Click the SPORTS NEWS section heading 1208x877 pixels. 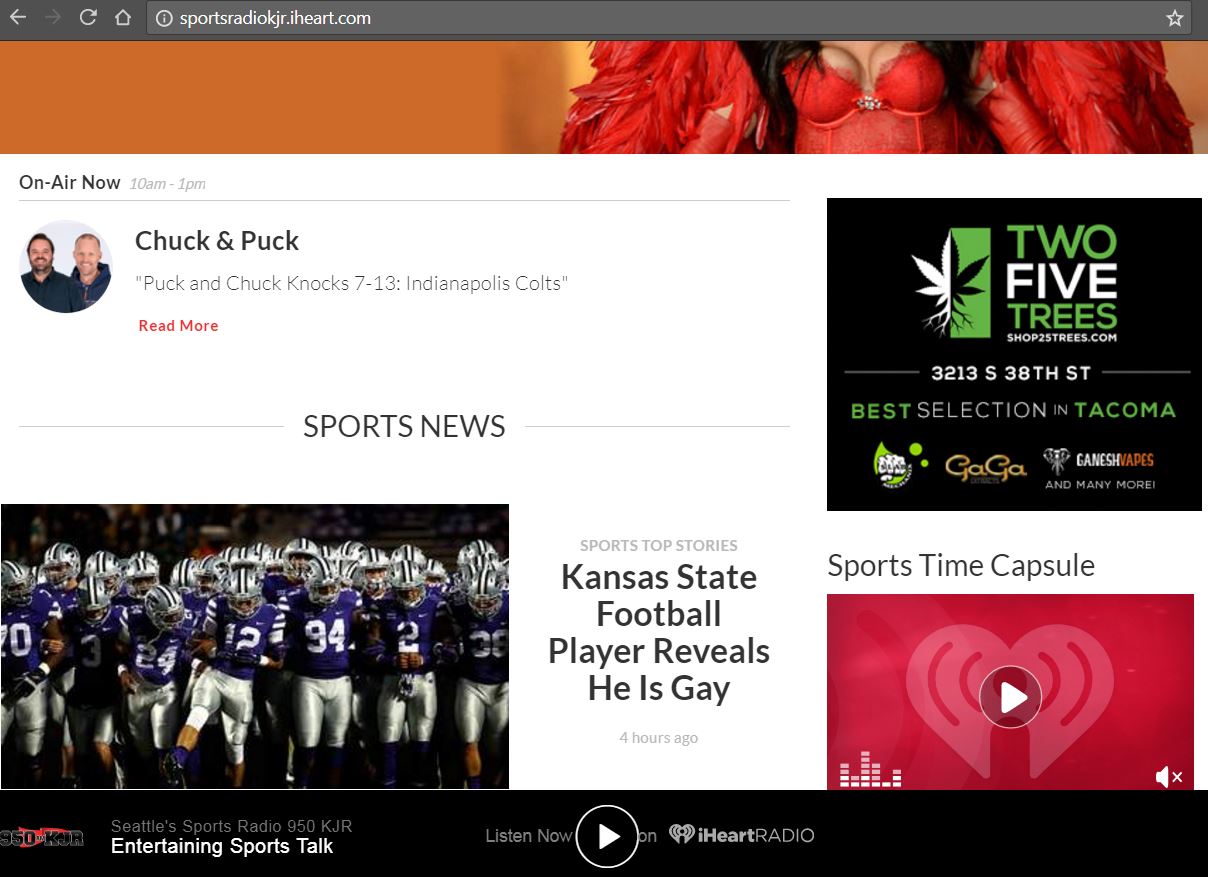(x=404, y=426)
